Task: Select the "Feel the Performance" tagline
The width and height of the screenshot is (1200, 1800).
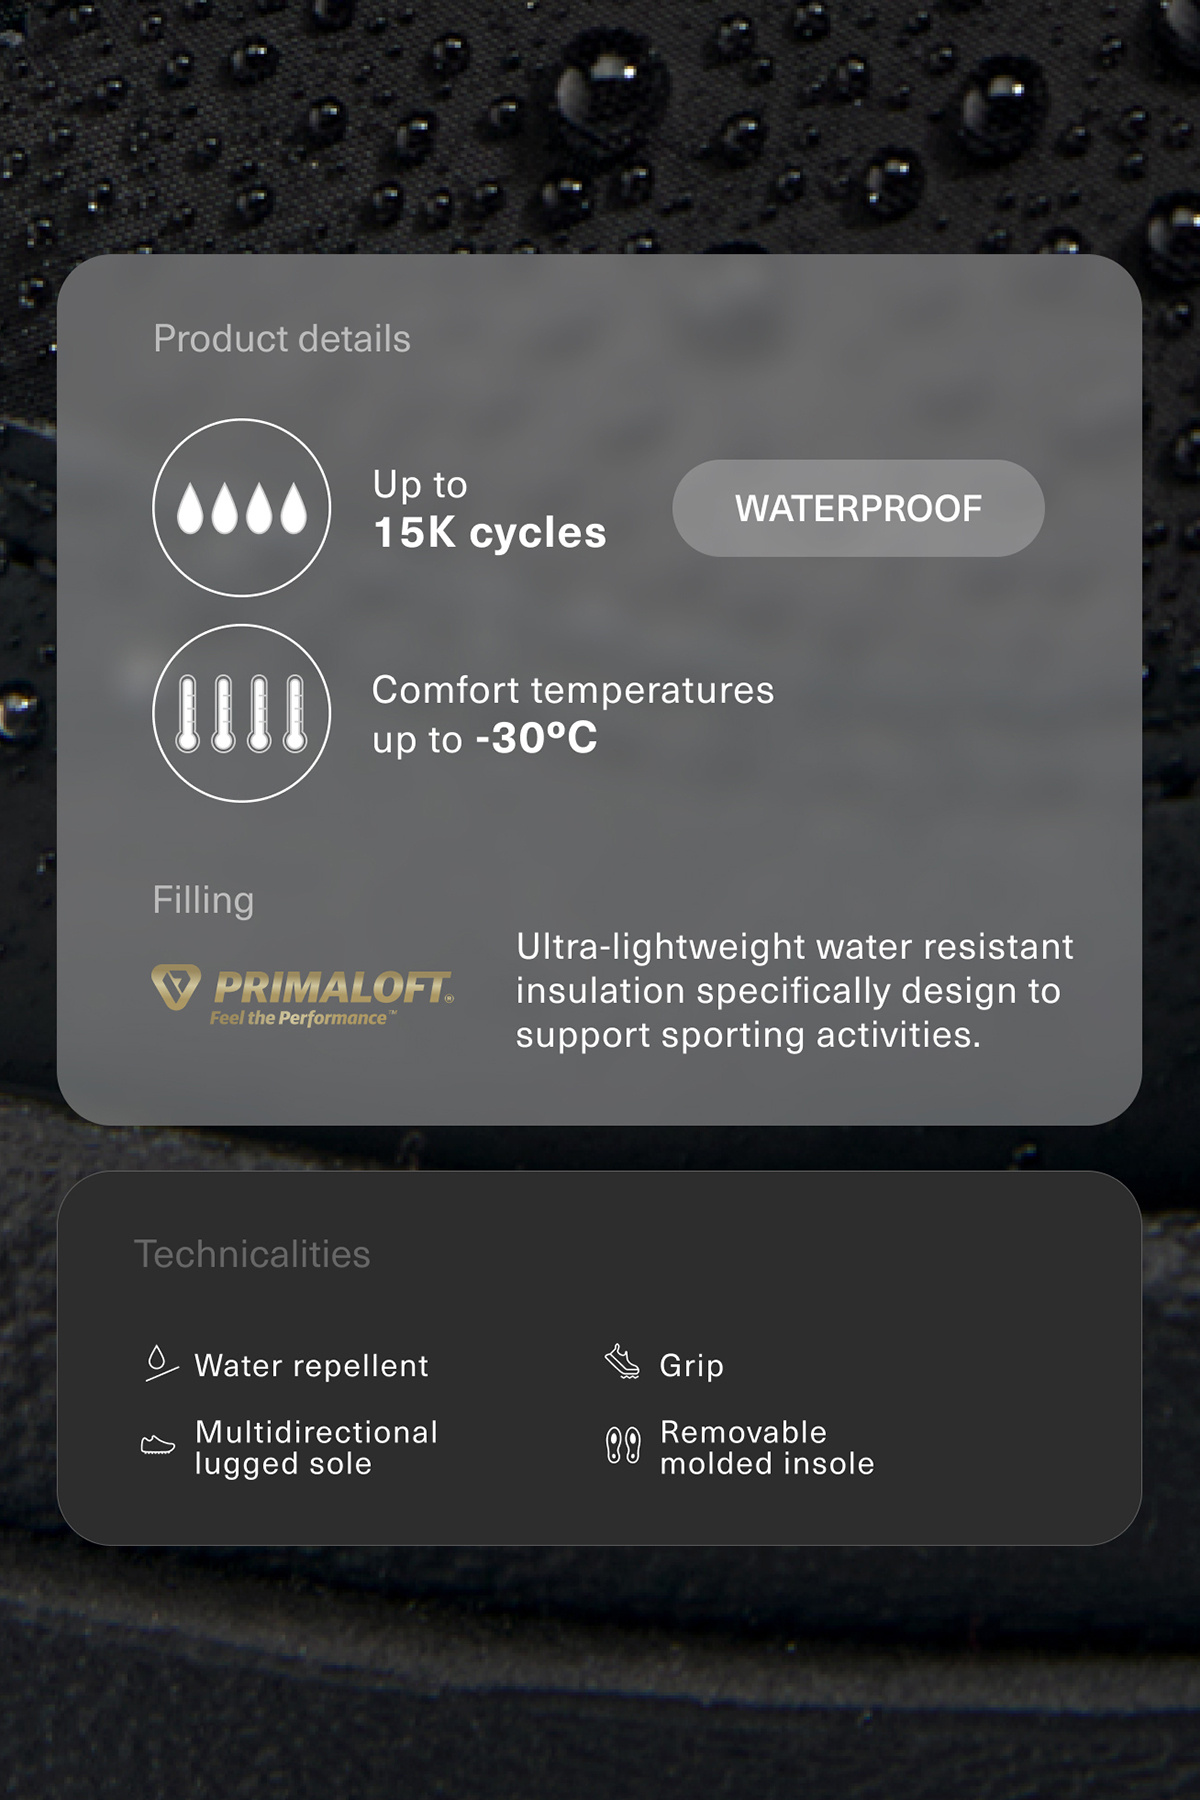Action: (x=302, y=1018)
